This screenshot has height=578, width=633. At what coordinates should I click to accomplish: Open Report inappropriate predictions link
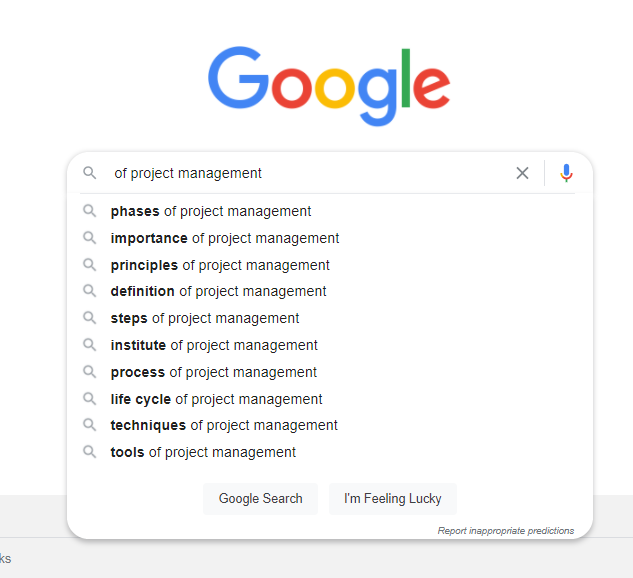(505, 530)
